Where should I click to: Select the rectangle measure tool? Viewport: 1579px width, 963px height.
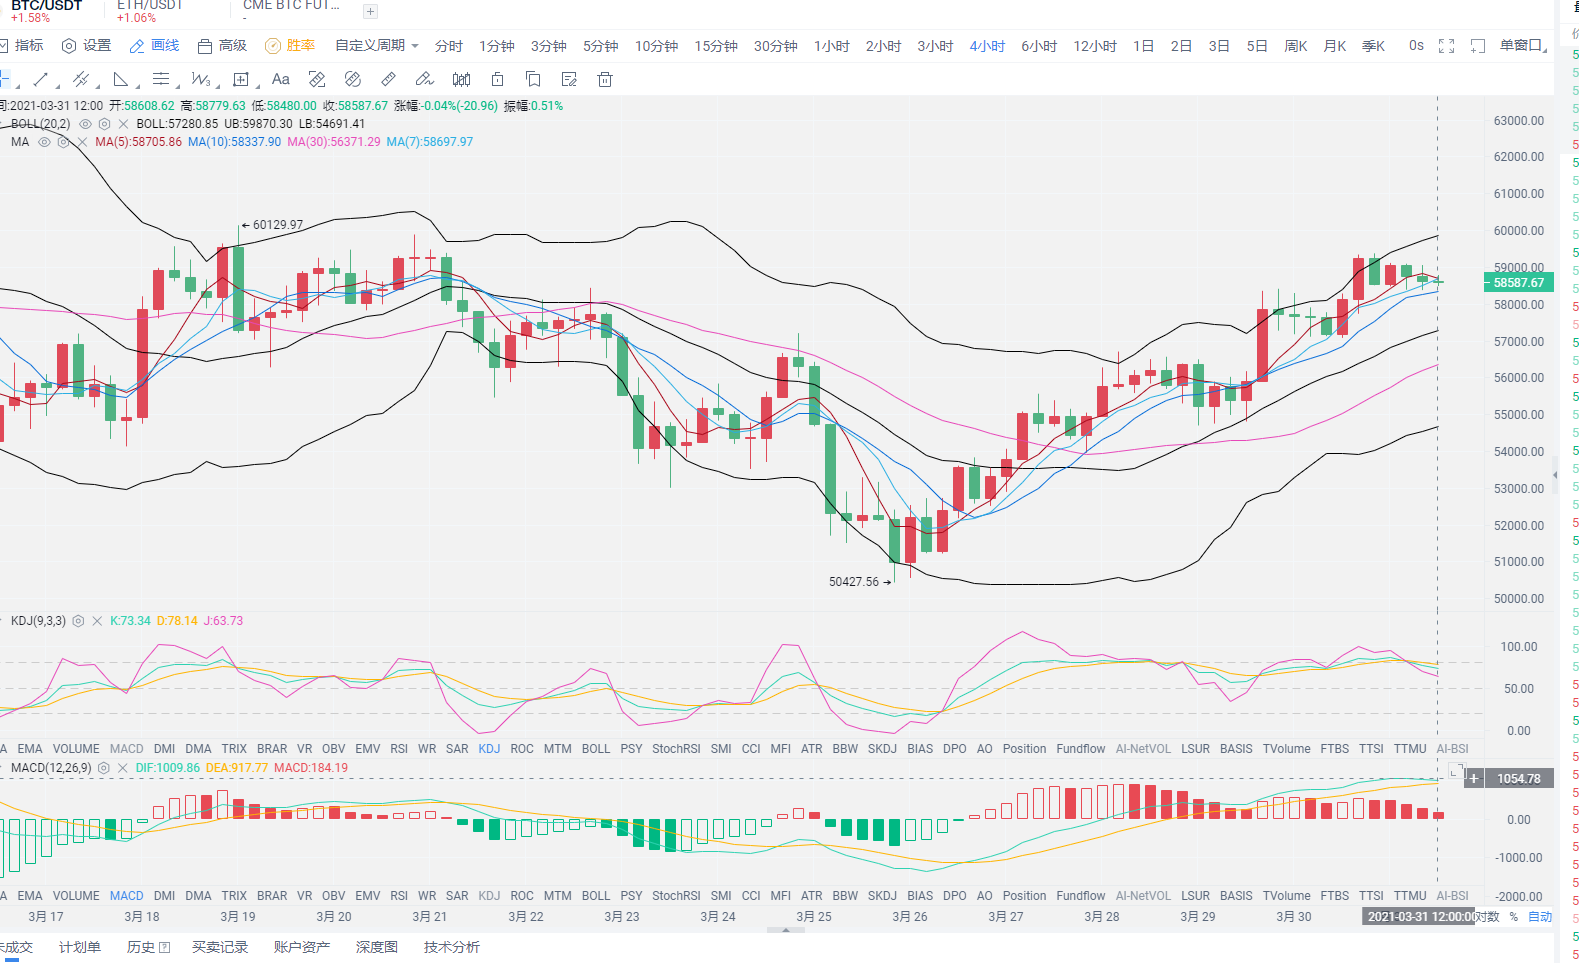pyautogui.click(x=241, y=79)
